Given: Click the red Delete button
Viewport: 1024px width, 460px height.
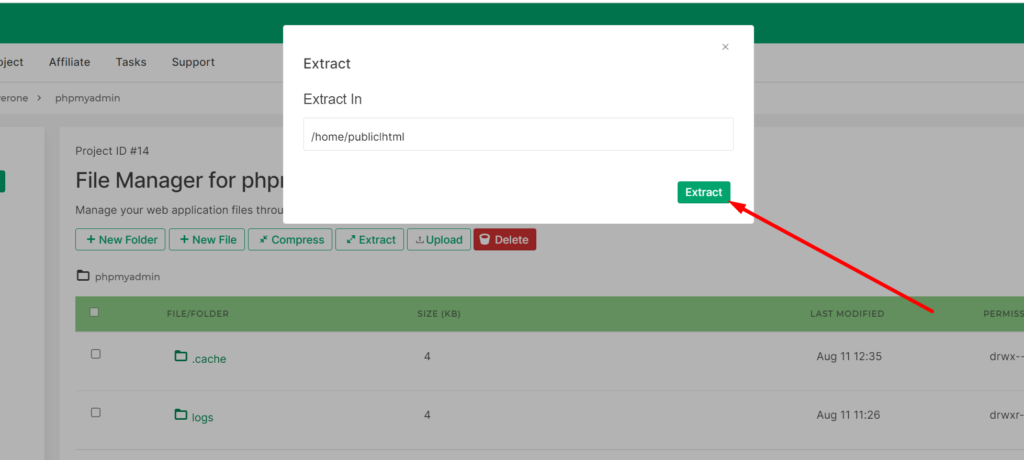Looking at the screenshot, I should (505, 240).
